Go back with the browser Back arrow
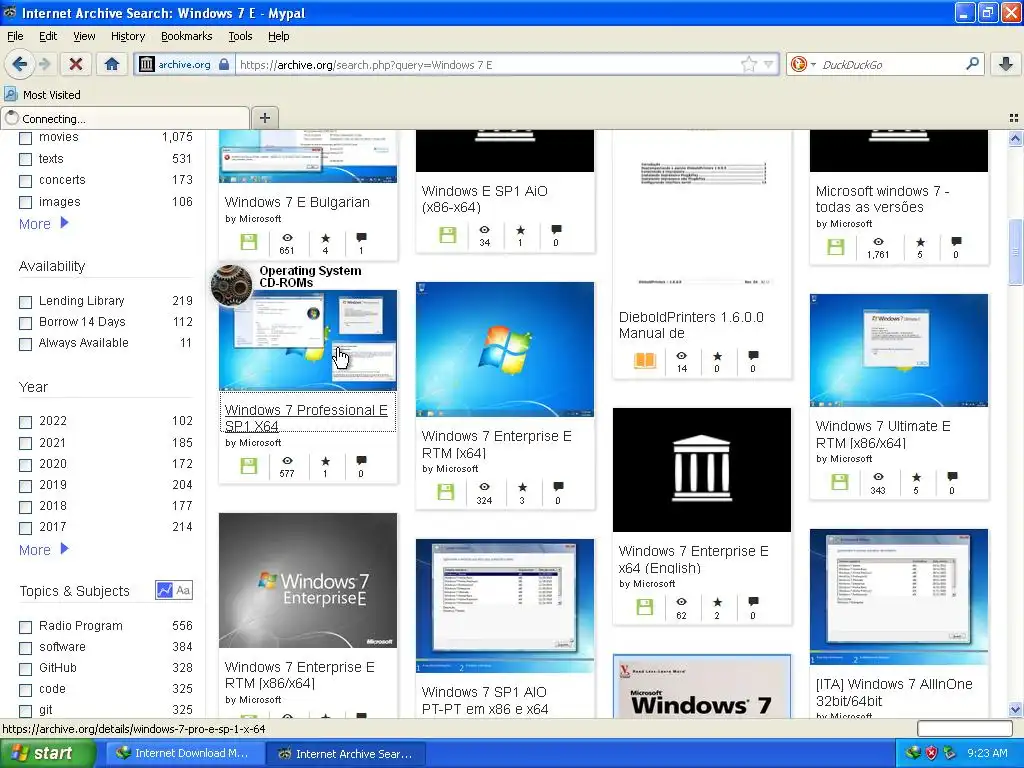Viewport: 1024px width, 768px height. coord(20,64)
